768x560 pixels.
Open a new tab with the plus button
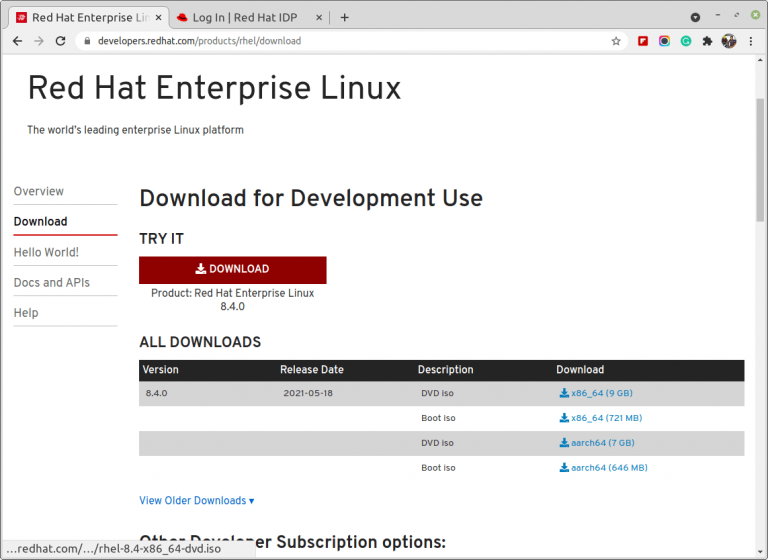[344, 18]
